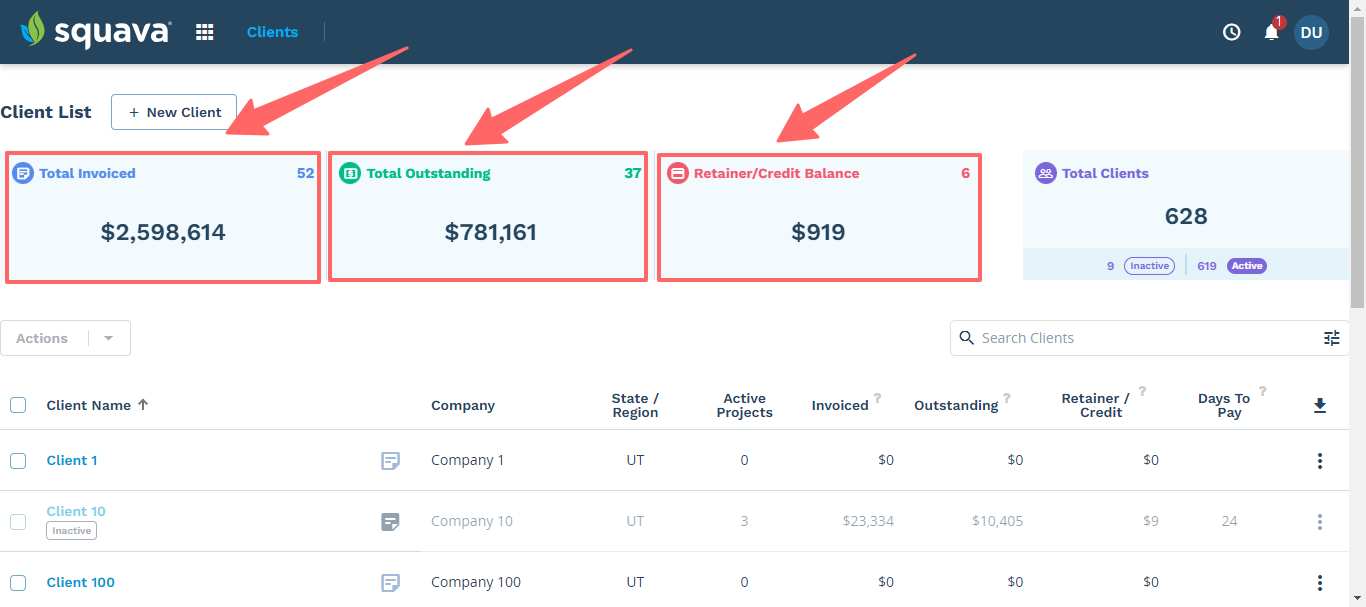Download the client list via the export icon

pyautogui.click(x=1320, y=406)
